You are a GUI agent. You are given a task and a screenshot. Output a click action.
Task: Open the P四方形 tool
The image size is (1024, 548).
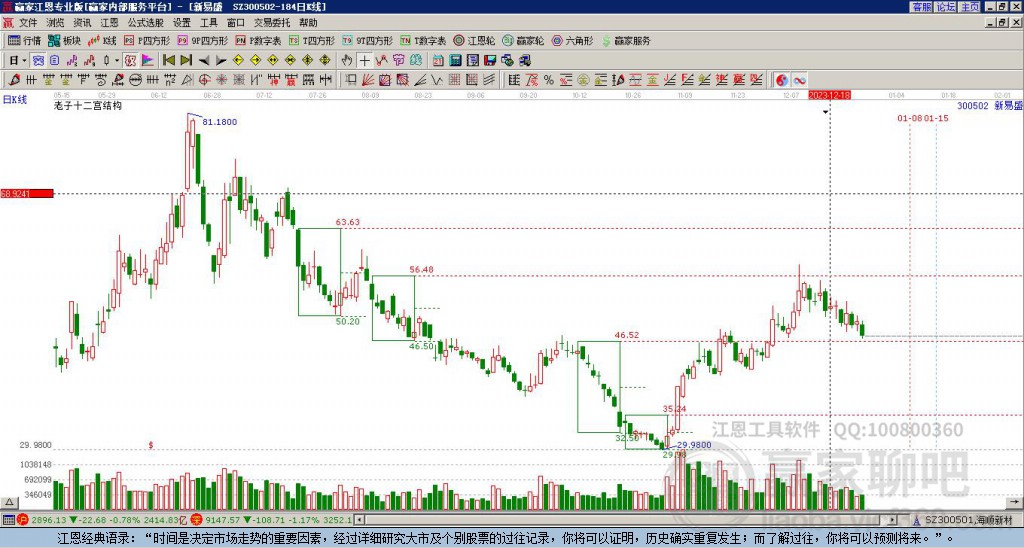(x=147, y=40)
